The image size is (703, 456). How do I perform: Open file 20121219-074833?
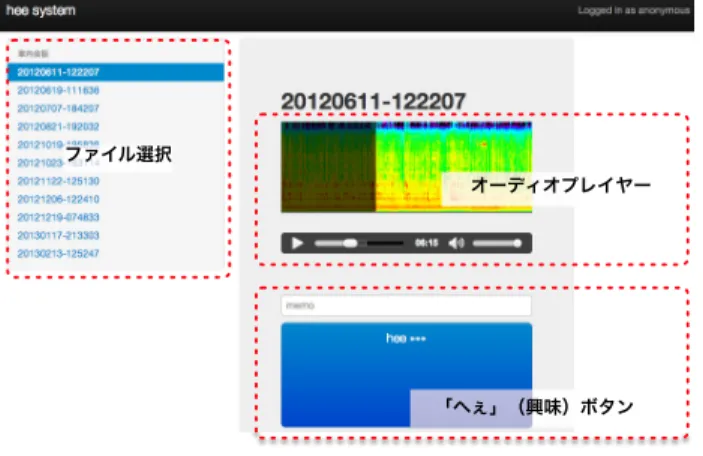58,217
